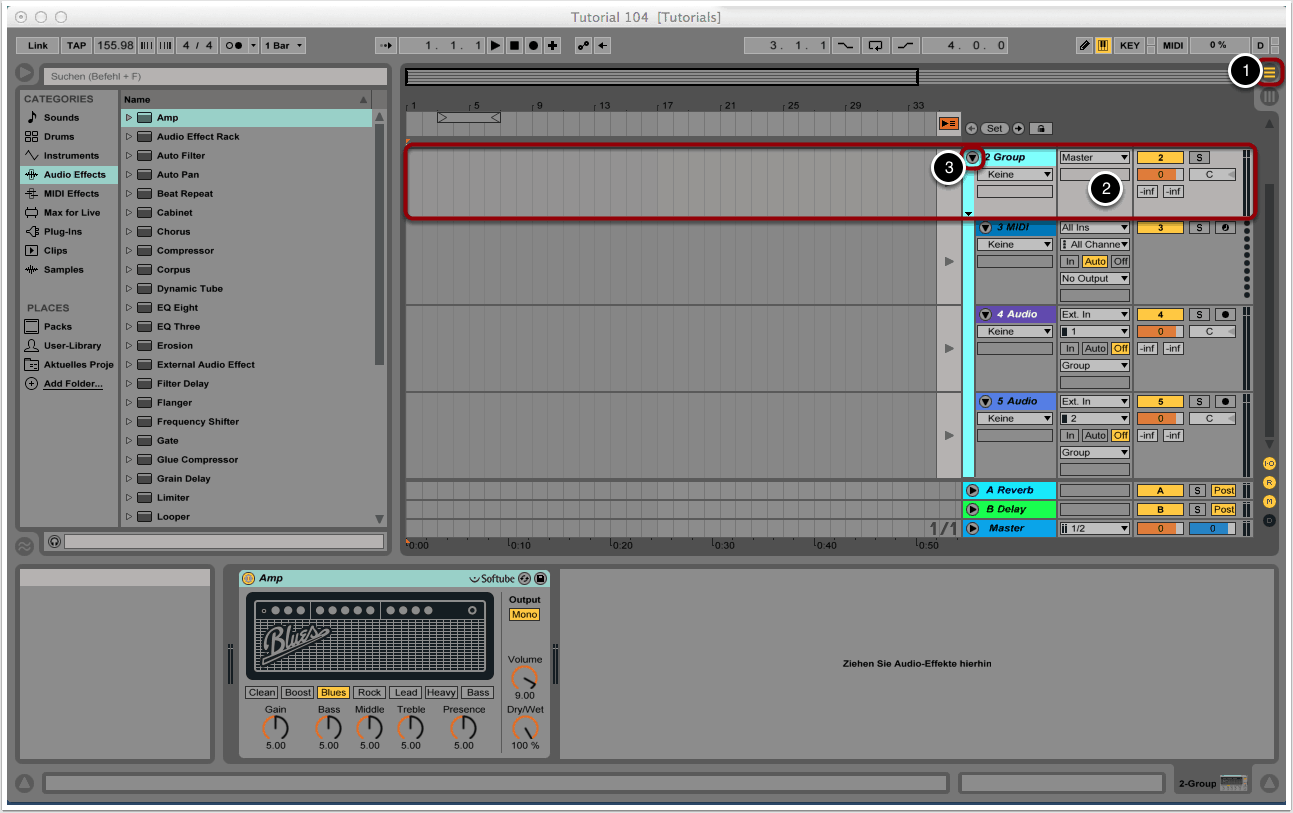This screenshot has height=813, width=1293.
Task: Click the Arrangement Record button
Action: [533, 46]
